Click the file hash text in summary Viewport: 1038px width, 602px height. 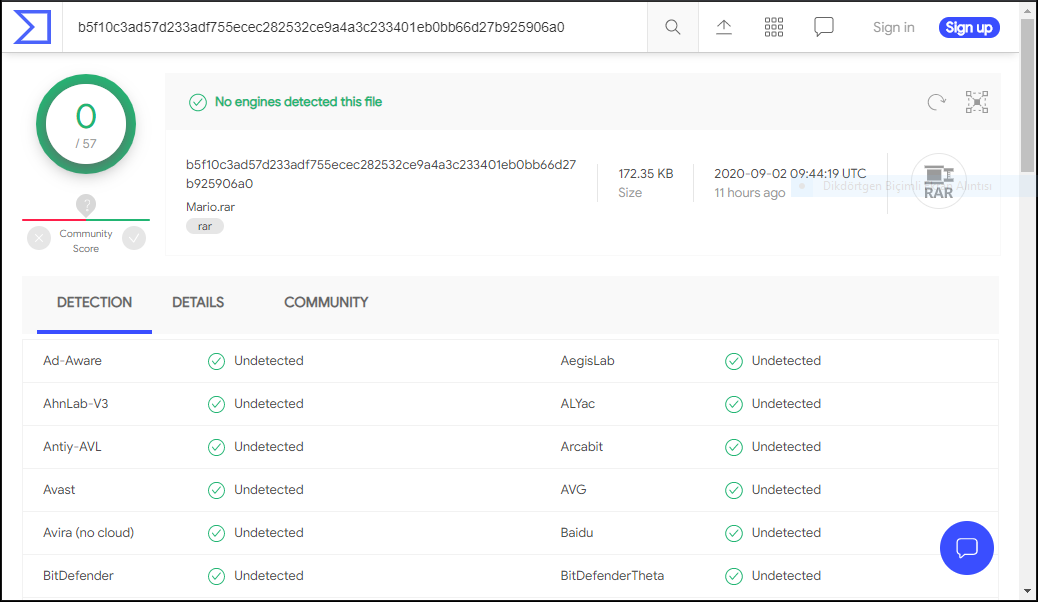381,174
